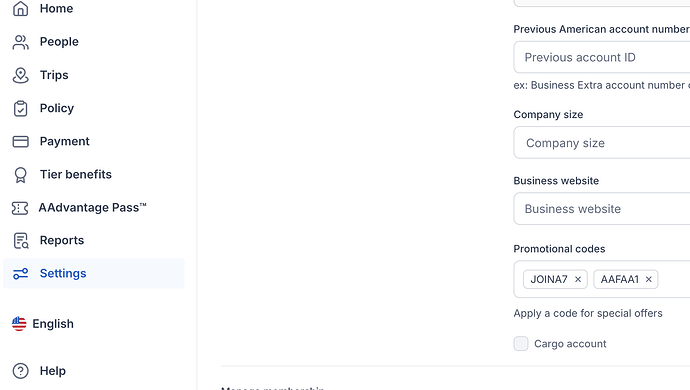Click the Reports document icon
The width and height of the screenshot is (690, 390).
click(x=21, y=241)
